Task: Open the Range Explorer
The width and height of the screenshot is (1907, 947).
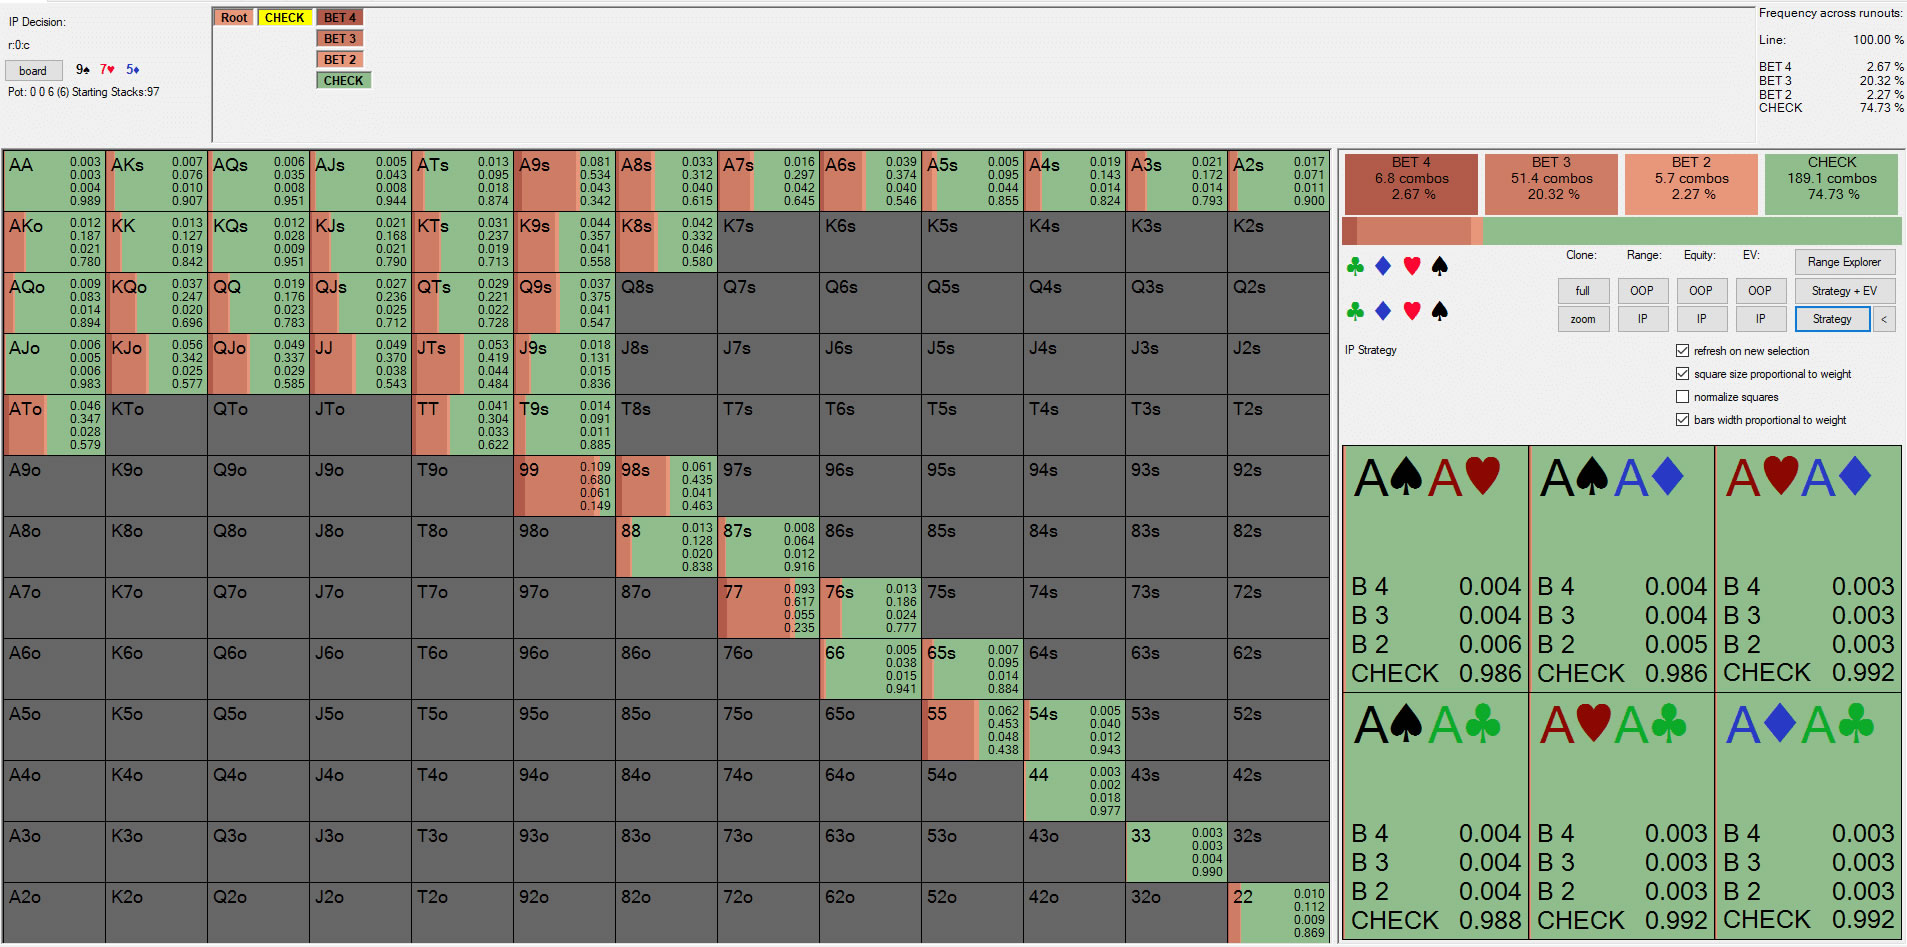Action: pos(1844,262)
